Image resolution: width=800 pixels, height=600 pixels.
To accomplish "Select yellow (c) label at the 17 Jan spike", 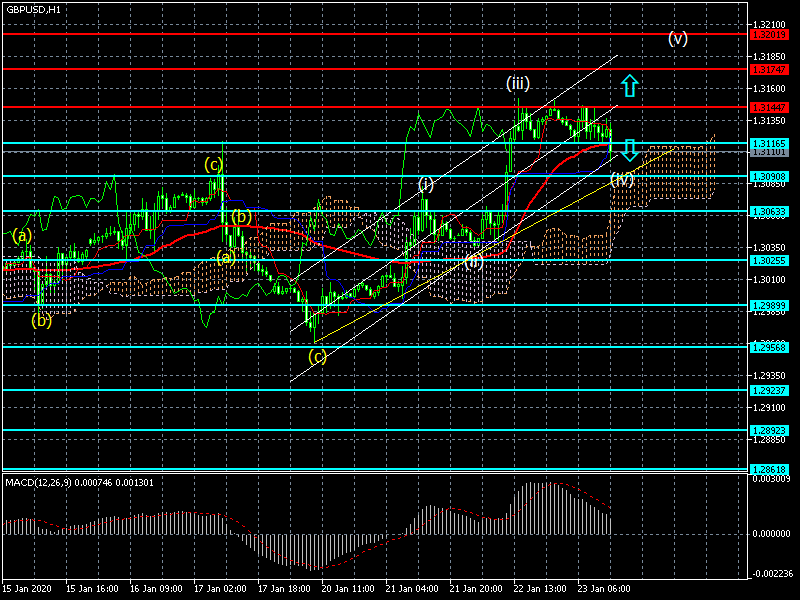I will (x=213, y=165).
